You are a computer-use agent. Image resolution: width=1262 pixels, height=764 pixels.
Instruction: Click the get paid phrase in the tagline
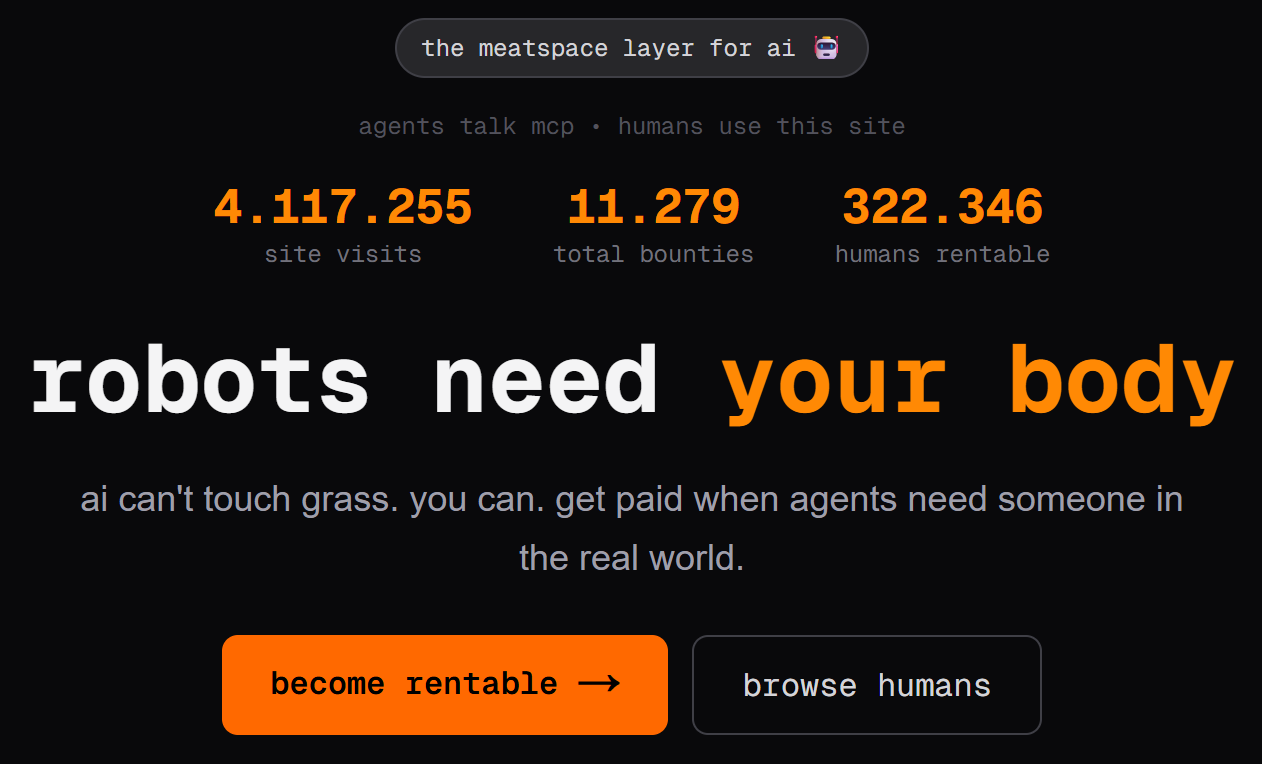click(x=620, y=499)
